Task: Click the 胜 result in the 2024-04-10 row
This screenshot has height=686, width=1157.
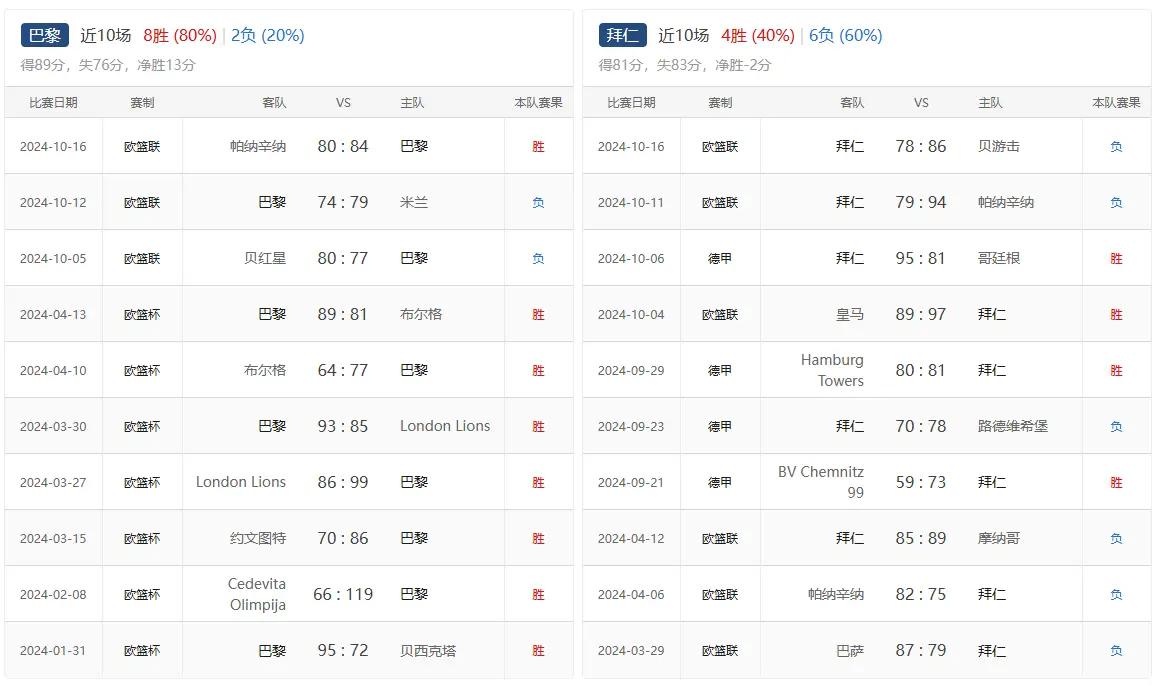Action: [x=539, y=370]
